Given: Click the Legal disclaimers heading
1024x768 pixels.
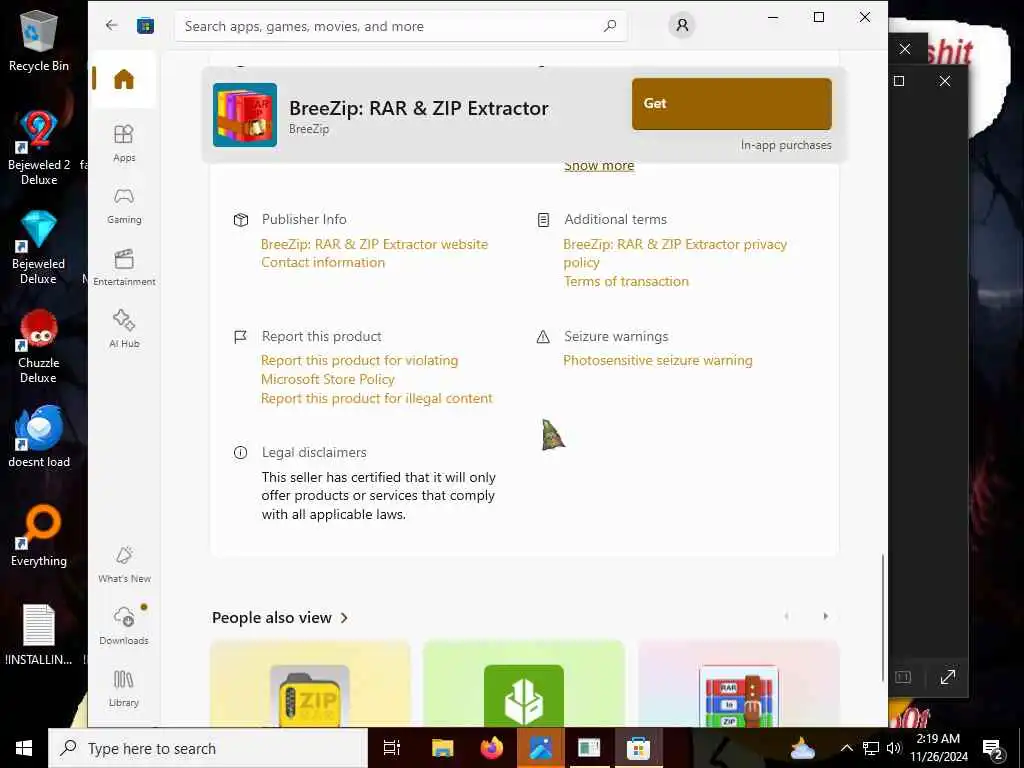Looking at the screenshot, I should point(314,453).
